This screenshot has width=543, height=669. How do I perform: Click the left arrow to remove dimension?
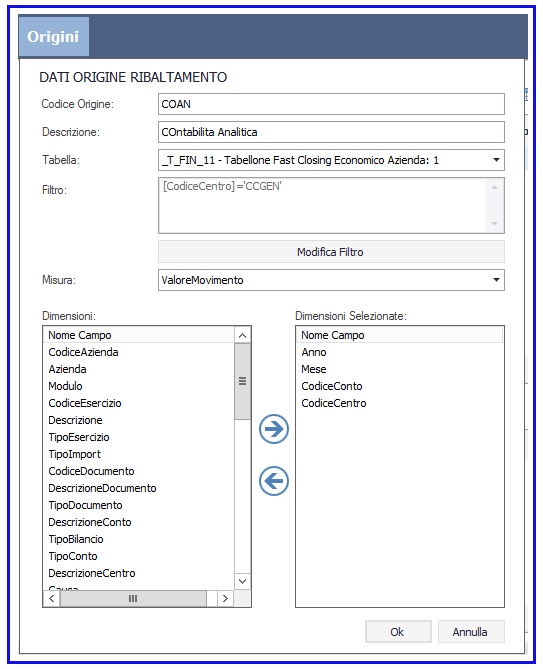point(274,481)
